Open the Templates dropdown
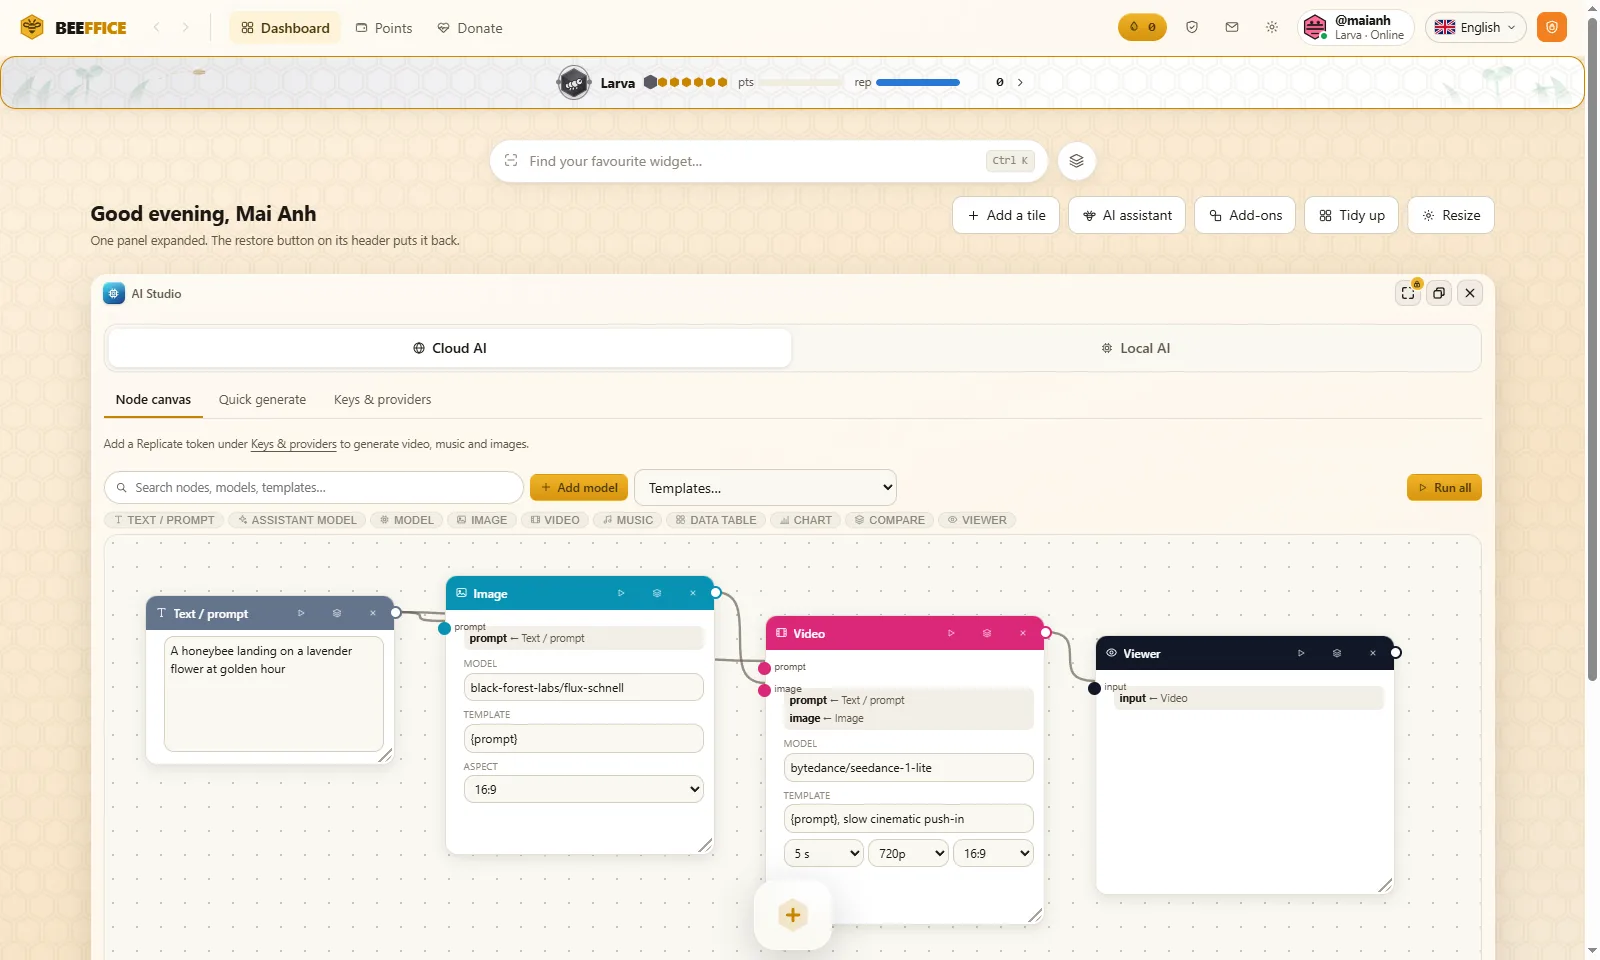The height and width of the screenshot is (960, 1600). click(765, 488)
